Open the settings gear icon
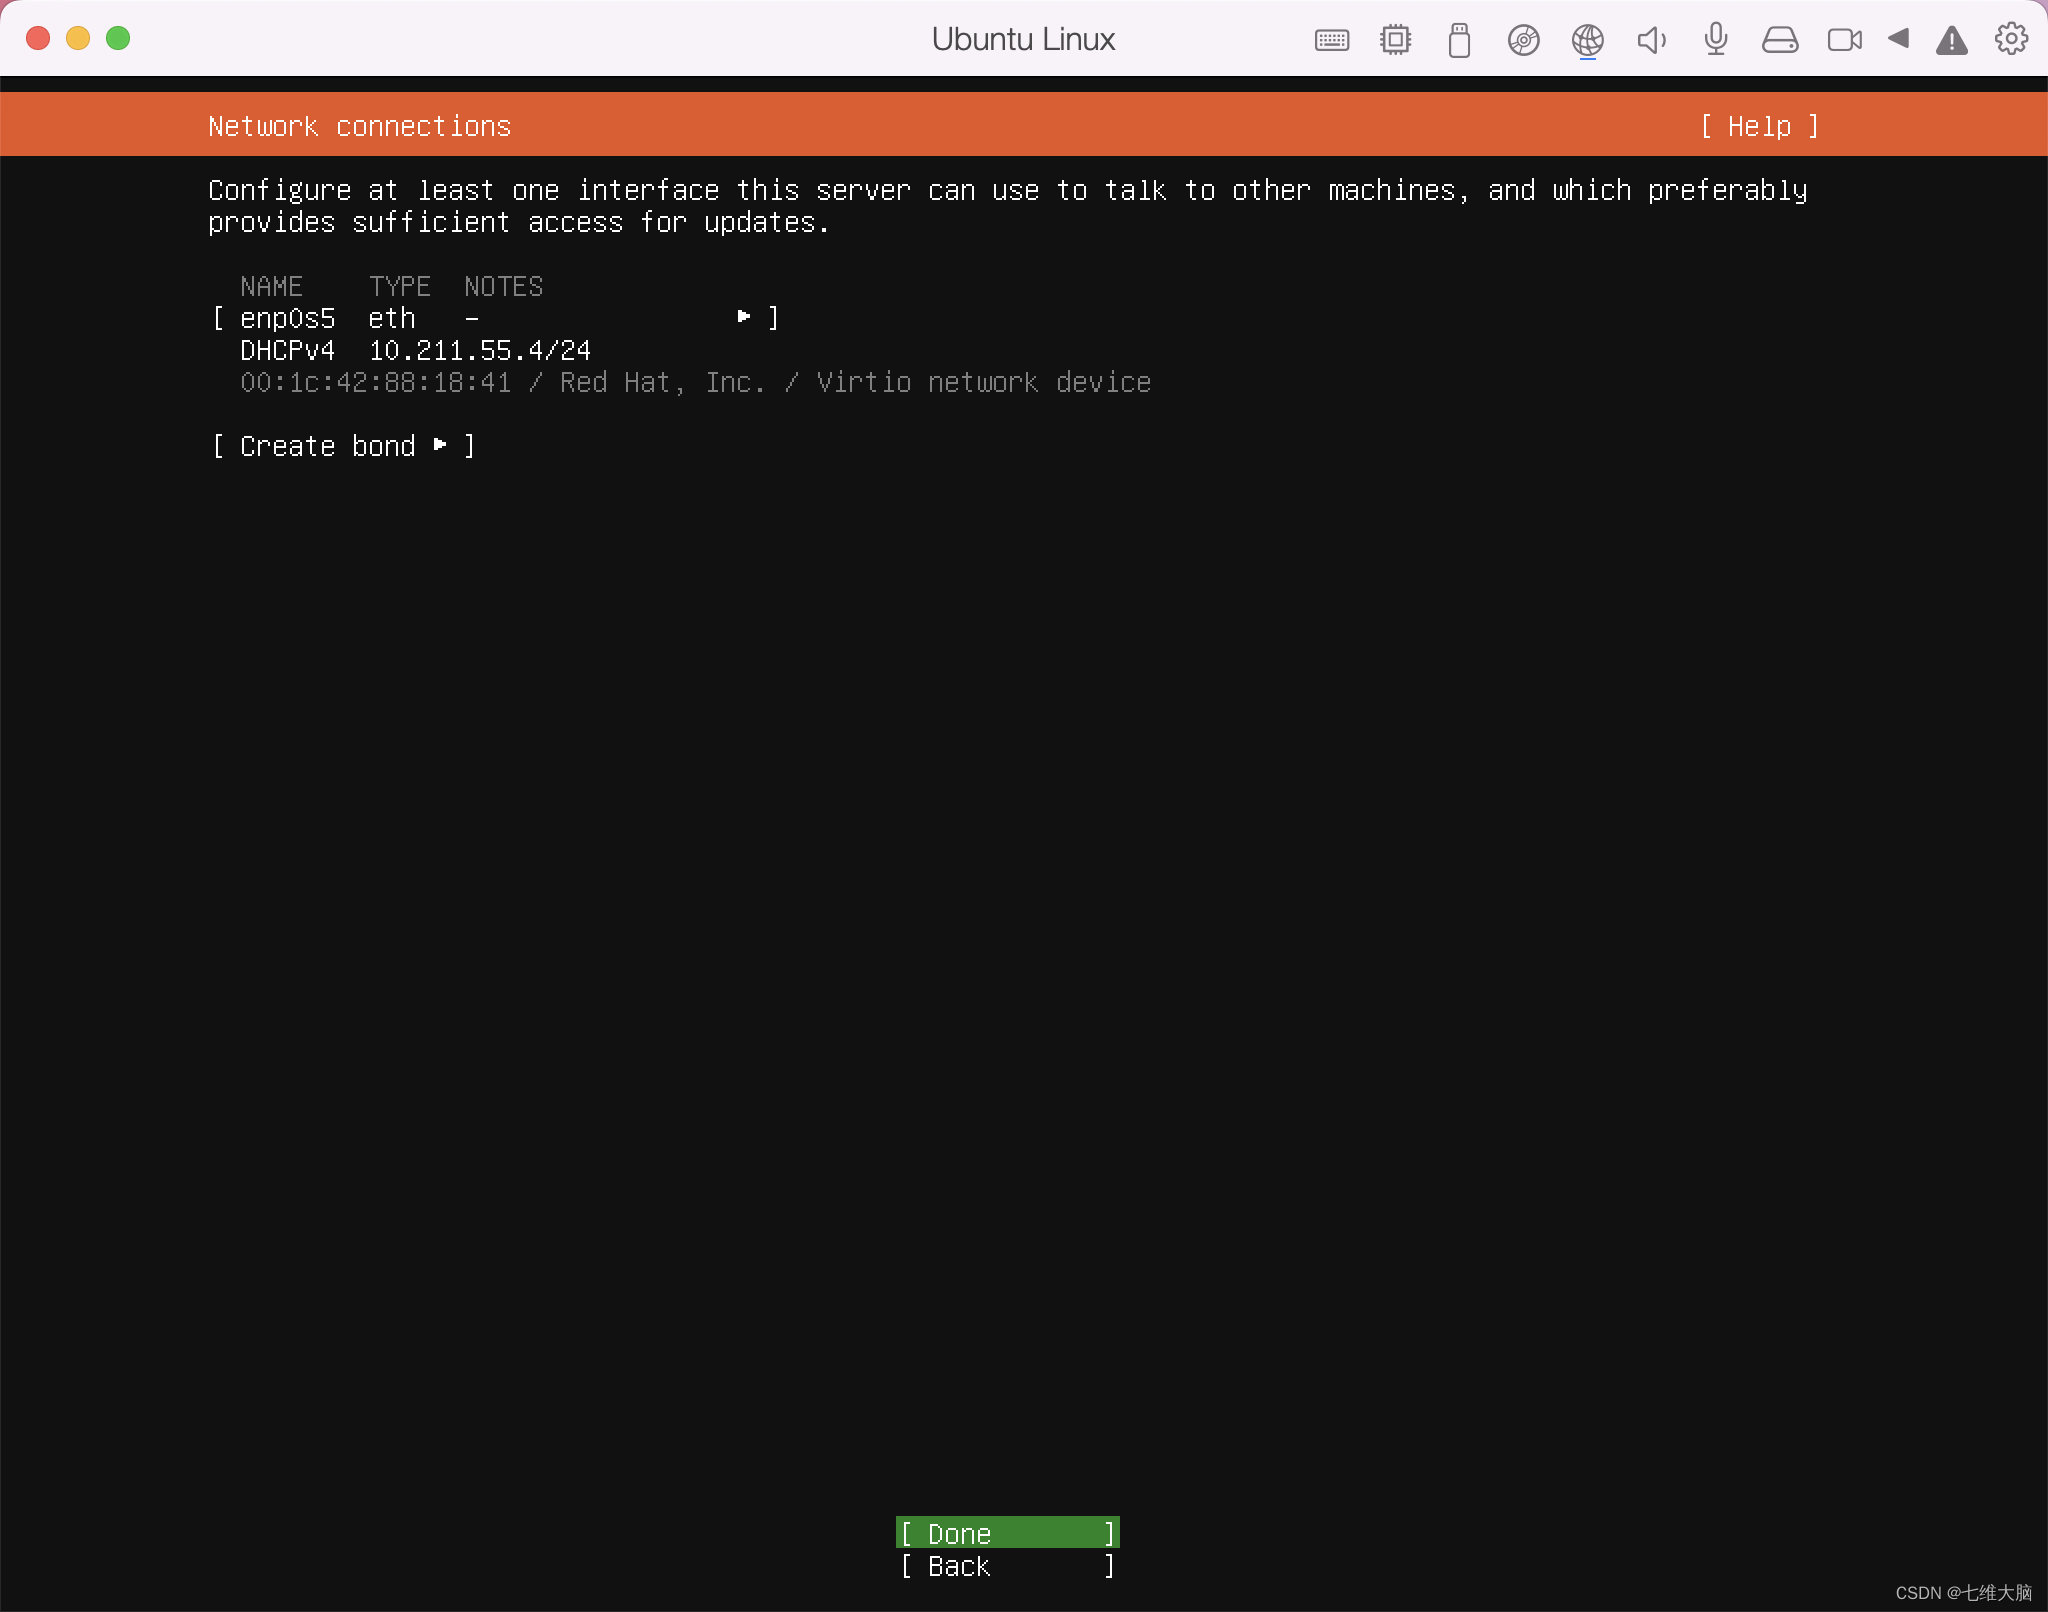Viewport: 2048px width, 1612px height. [2011, 37]
